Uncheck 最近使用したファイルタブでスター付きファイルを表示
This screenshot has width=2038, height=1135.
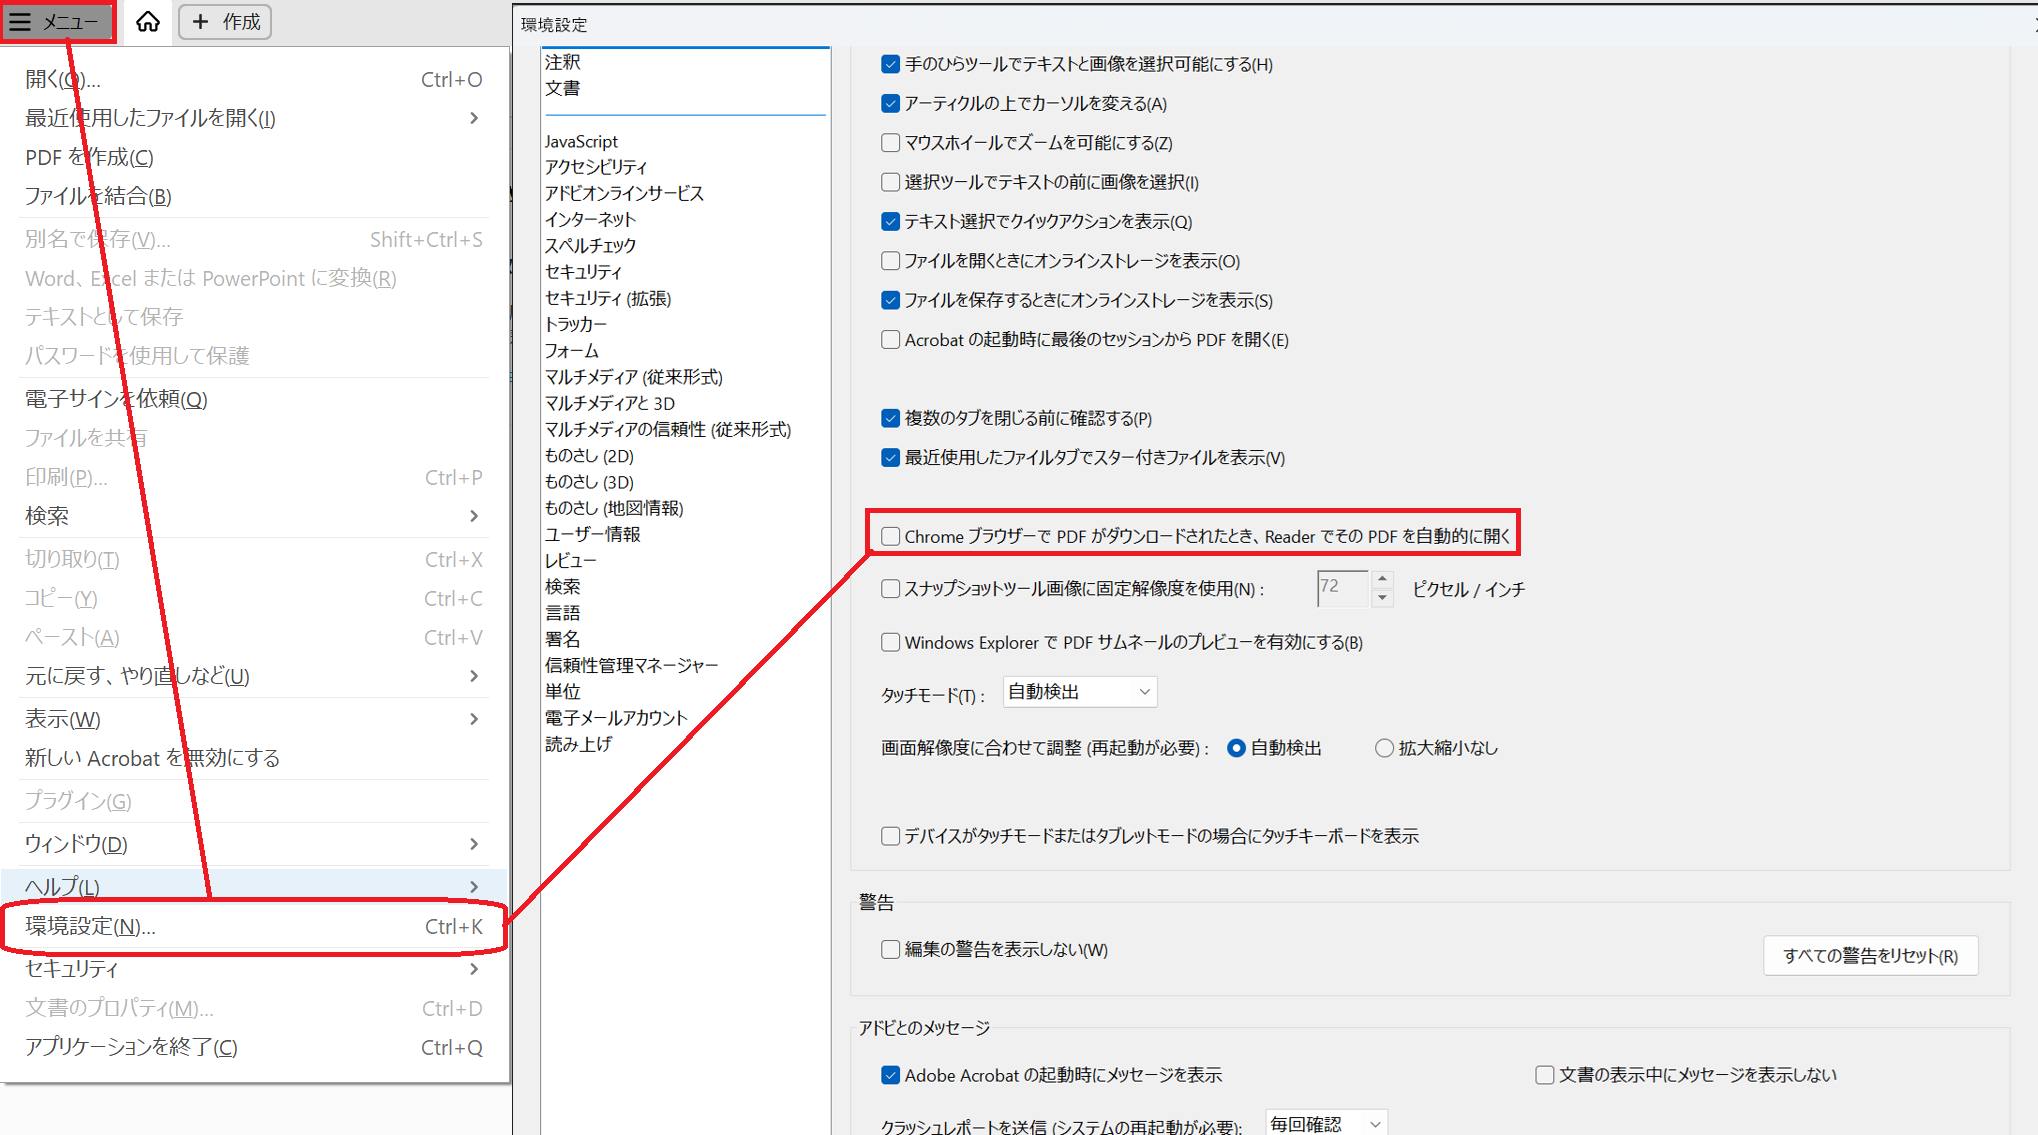pyautogui.click(x=890, y=458)
